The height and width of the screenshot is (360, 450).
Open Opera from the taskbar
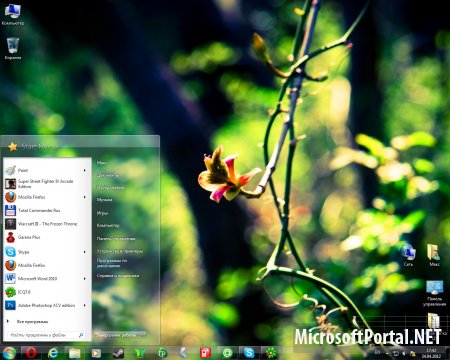(x=31, y=353)
